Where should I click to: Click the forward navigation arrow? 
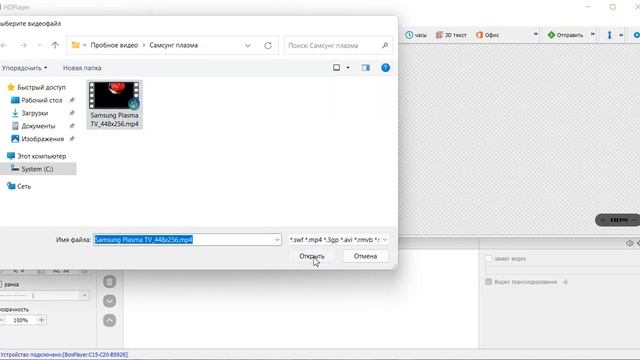(23, 45)
